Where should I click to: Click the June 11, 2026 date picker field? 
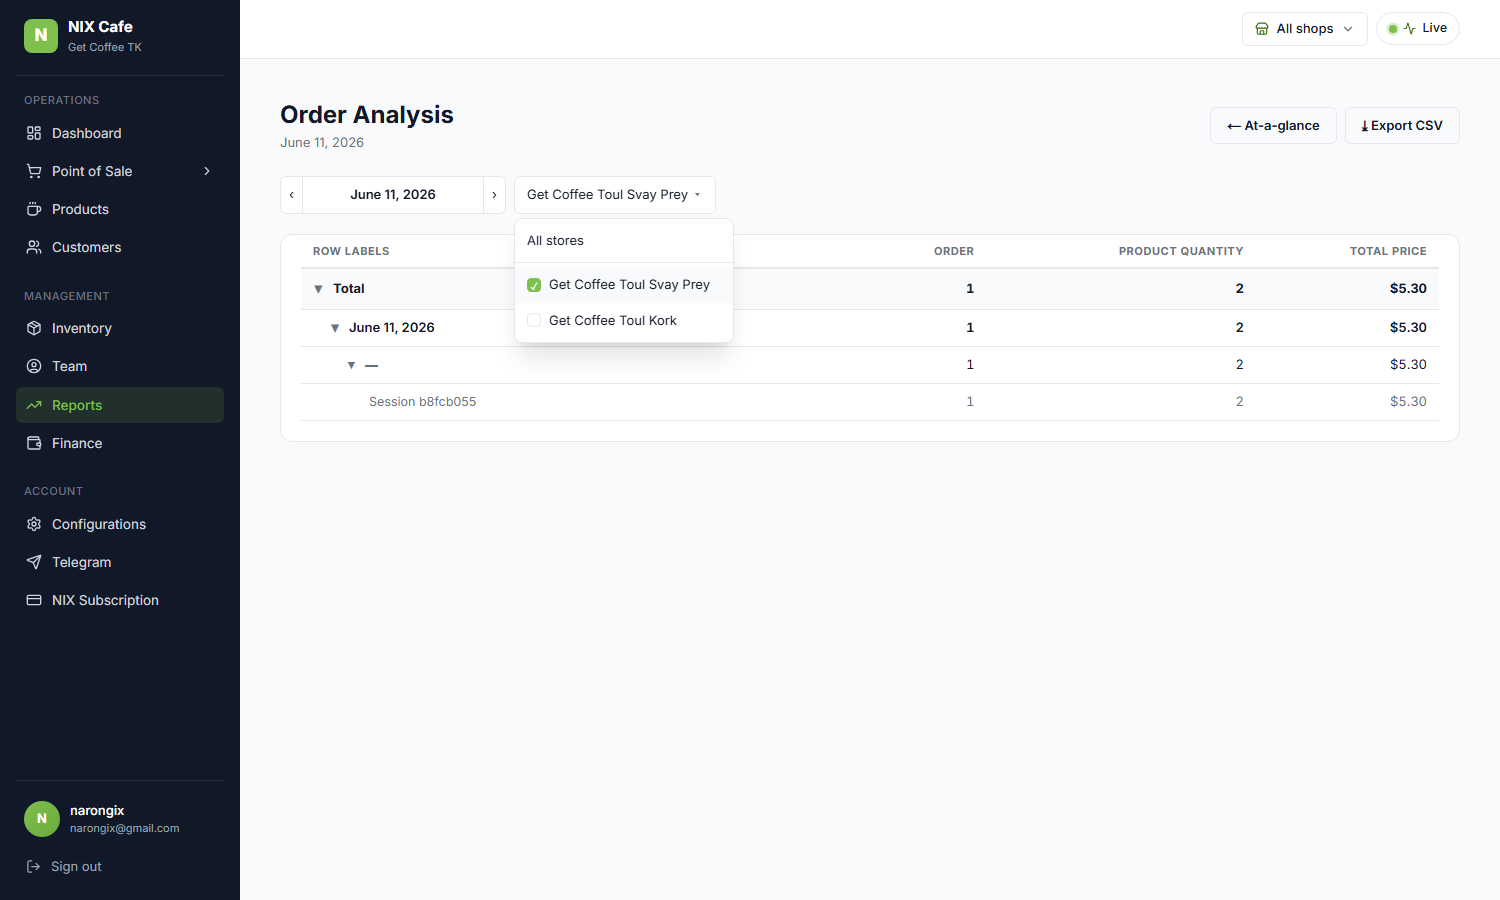pyautogui.click(x=393, y=195)
